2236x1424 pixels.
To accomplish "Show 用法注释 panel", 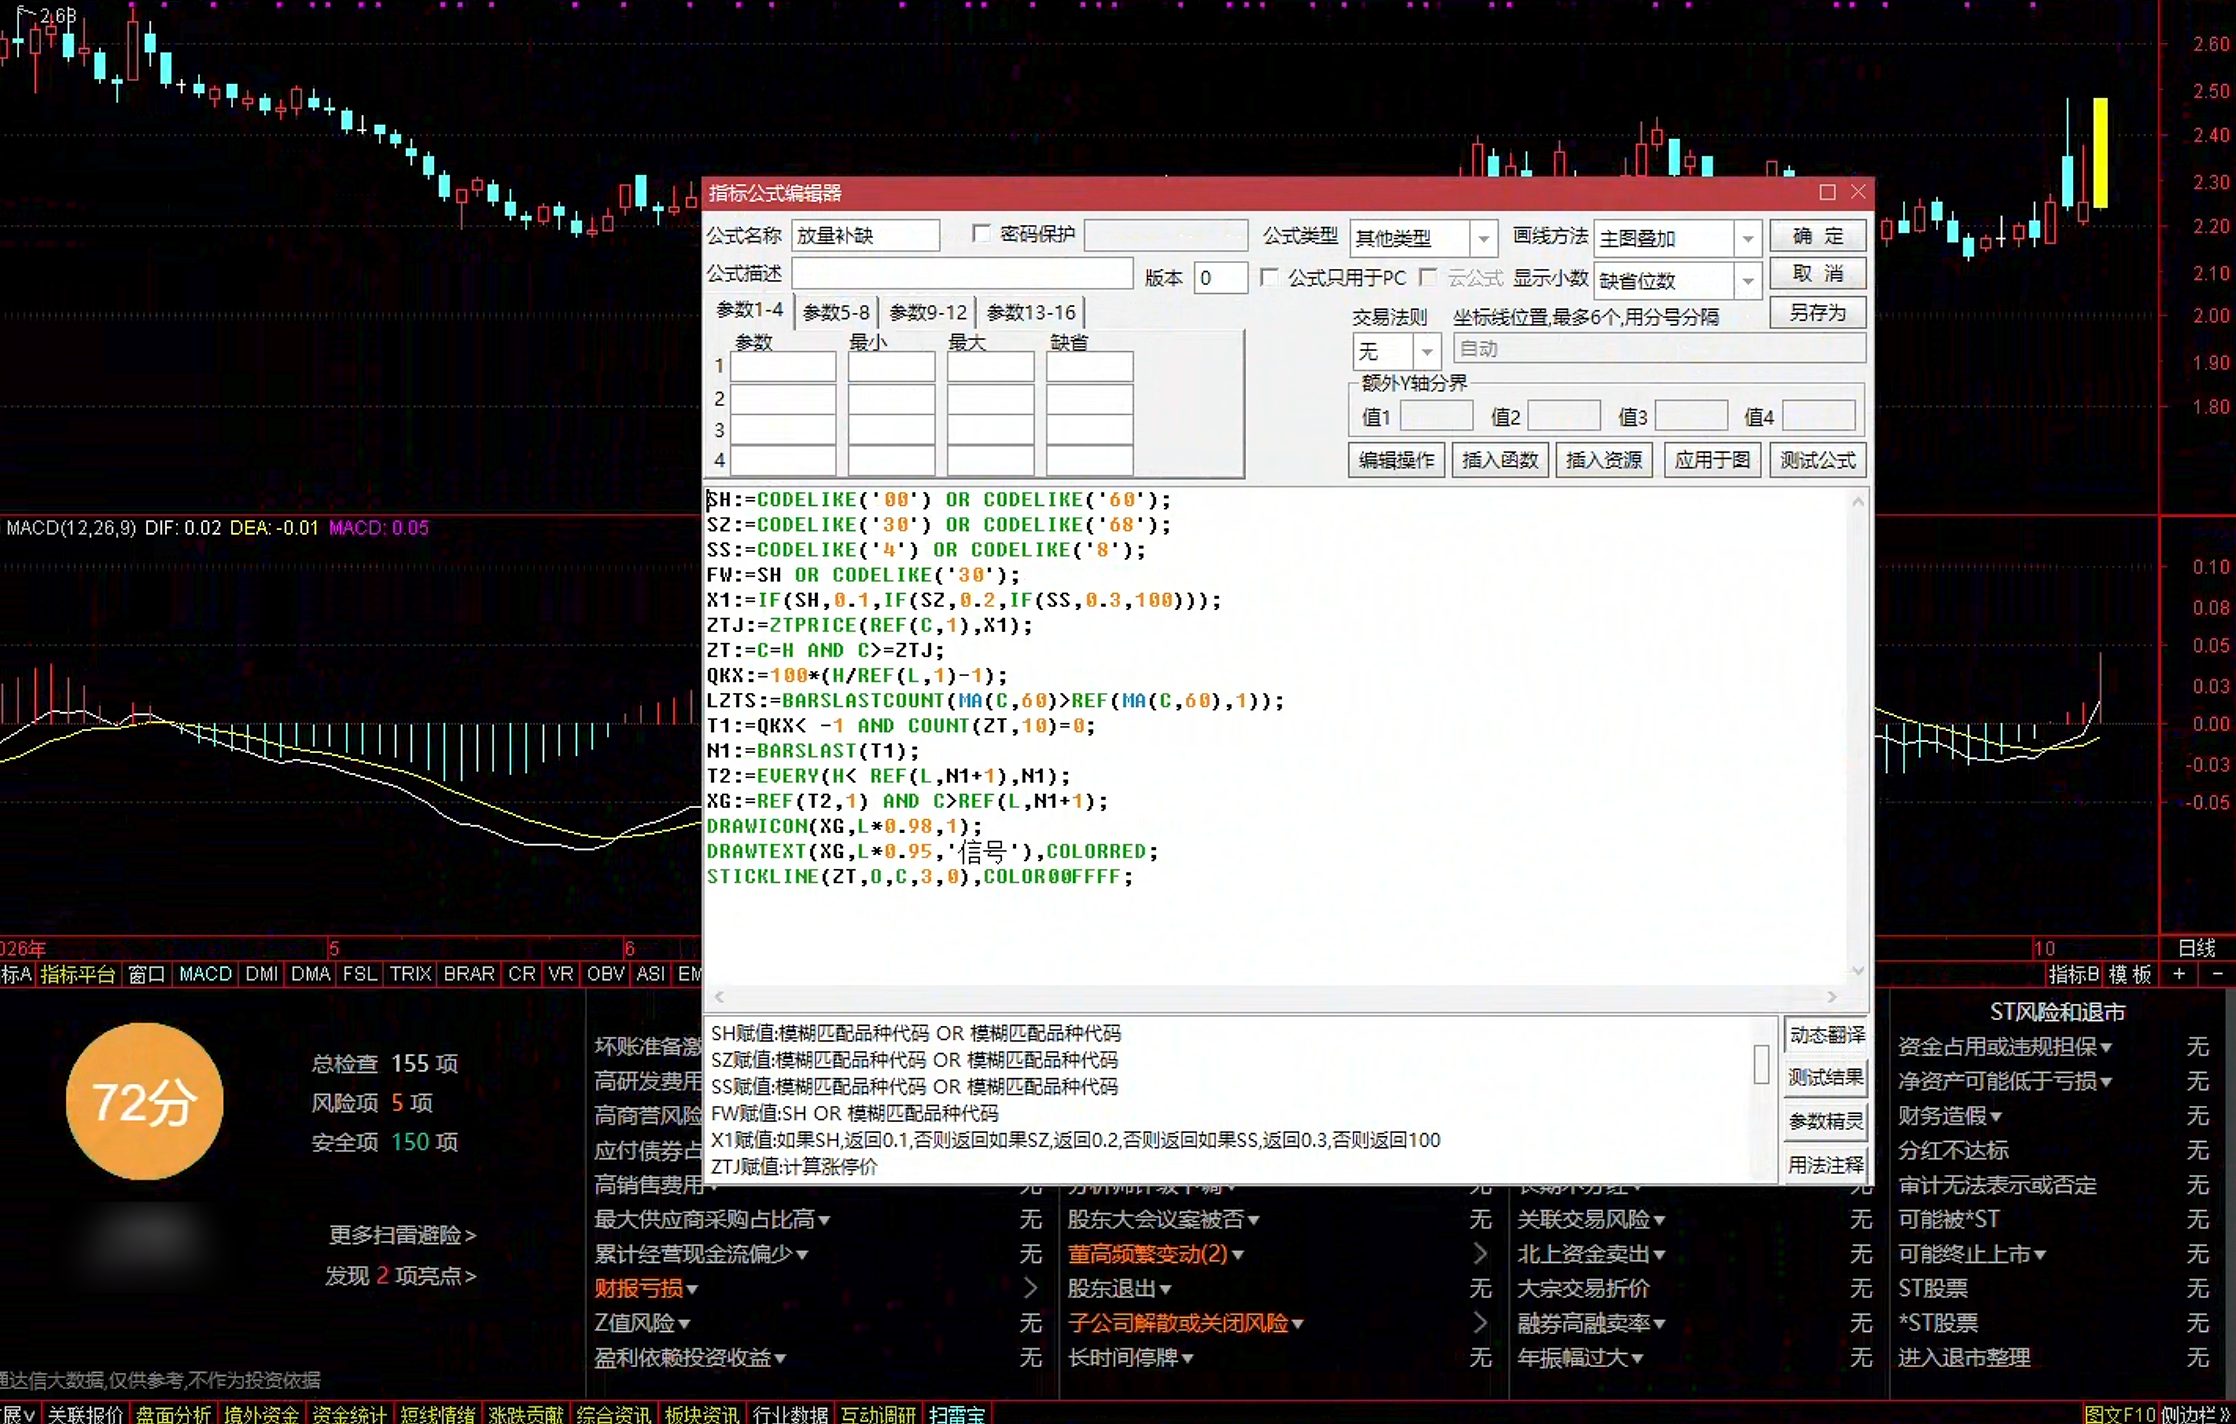I will tap(1826, 1165).
